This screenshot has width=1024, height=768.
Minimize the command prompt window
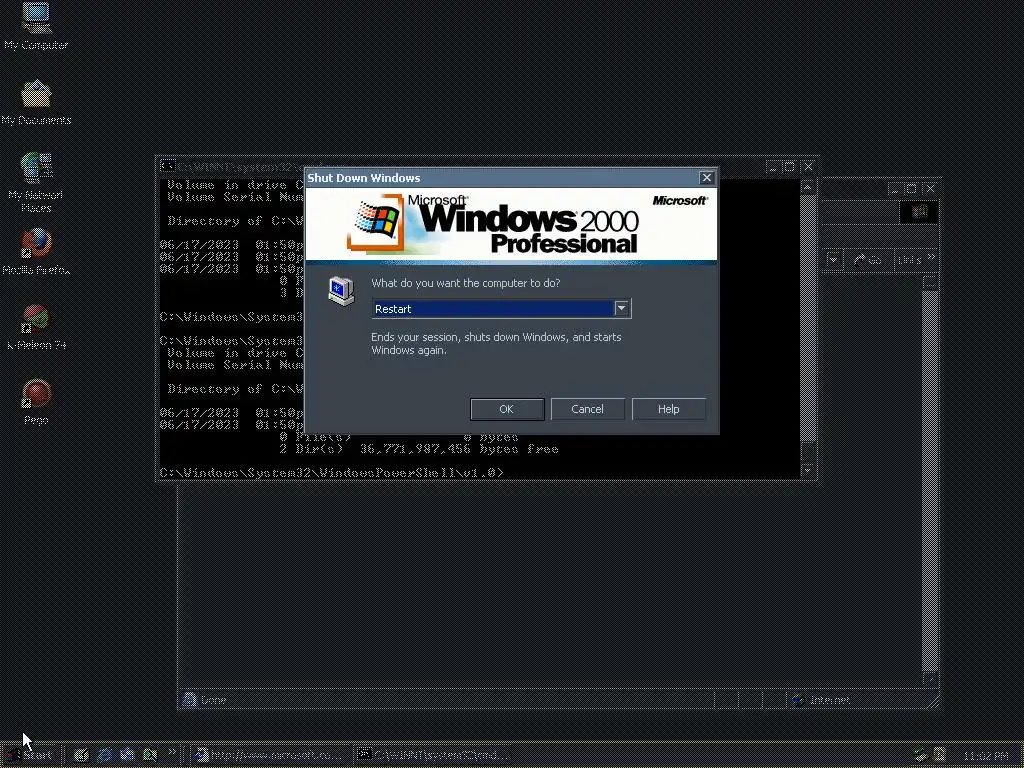click(773, 167)
